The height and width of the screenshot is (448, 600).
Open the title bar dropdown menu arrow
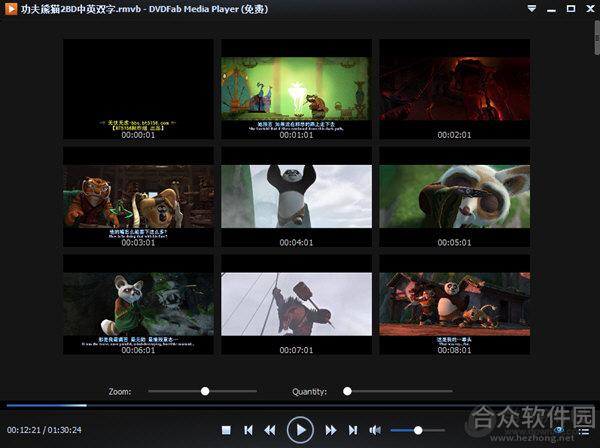click(x=532, y=8)
